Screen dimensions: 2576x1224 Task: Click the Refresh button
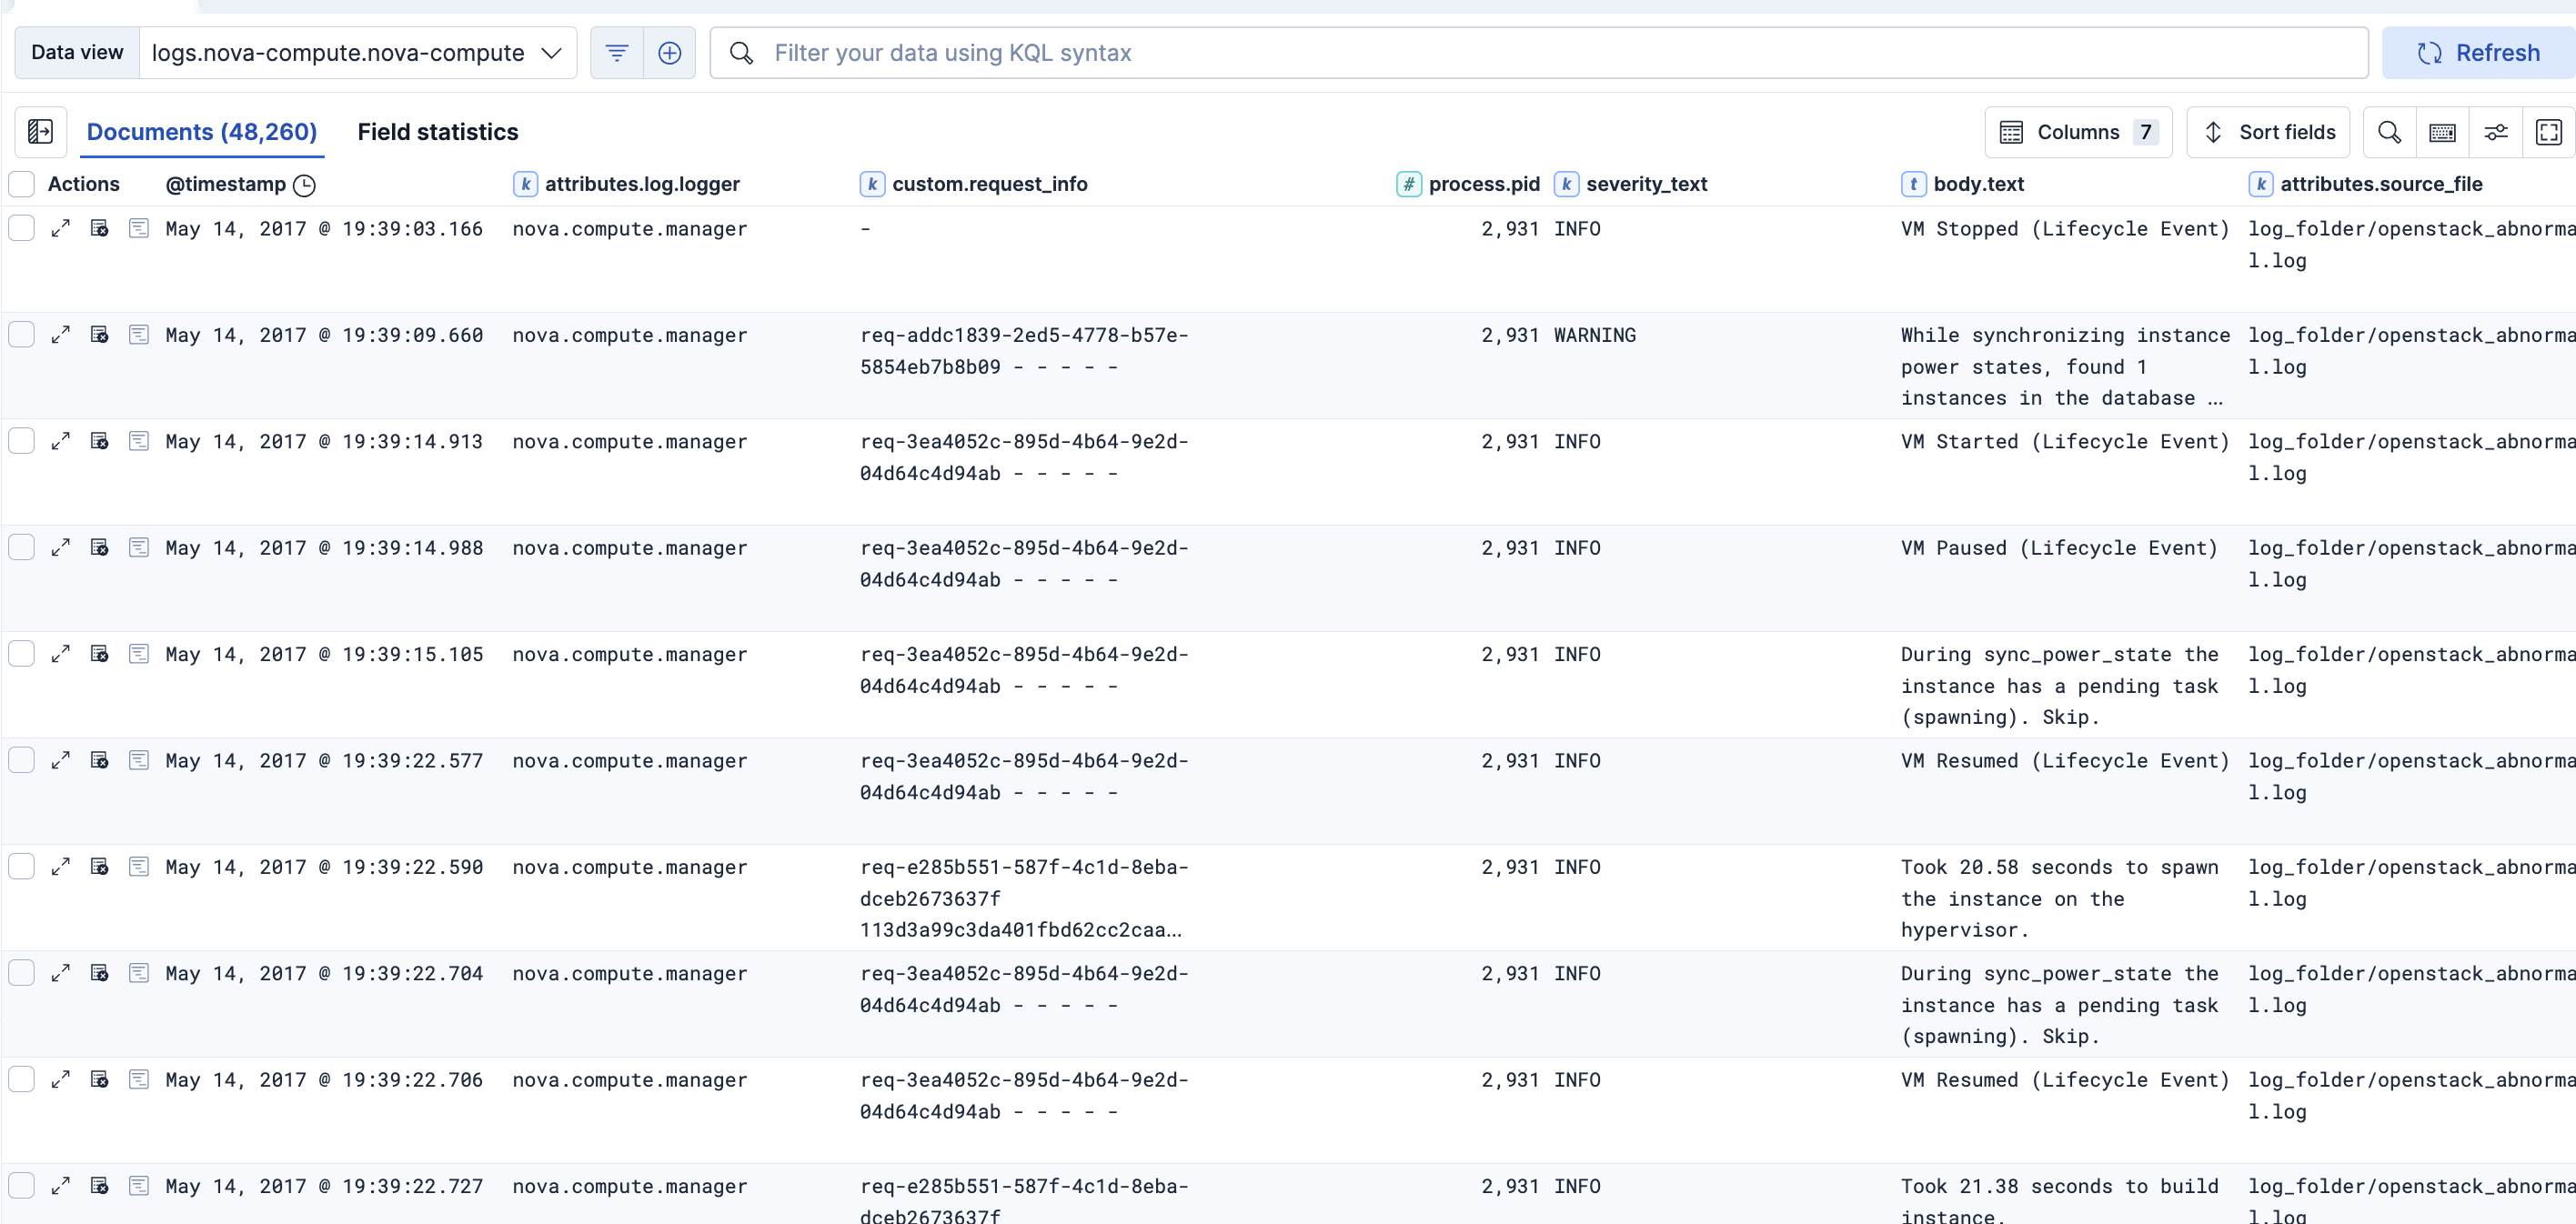(2477, 53)
